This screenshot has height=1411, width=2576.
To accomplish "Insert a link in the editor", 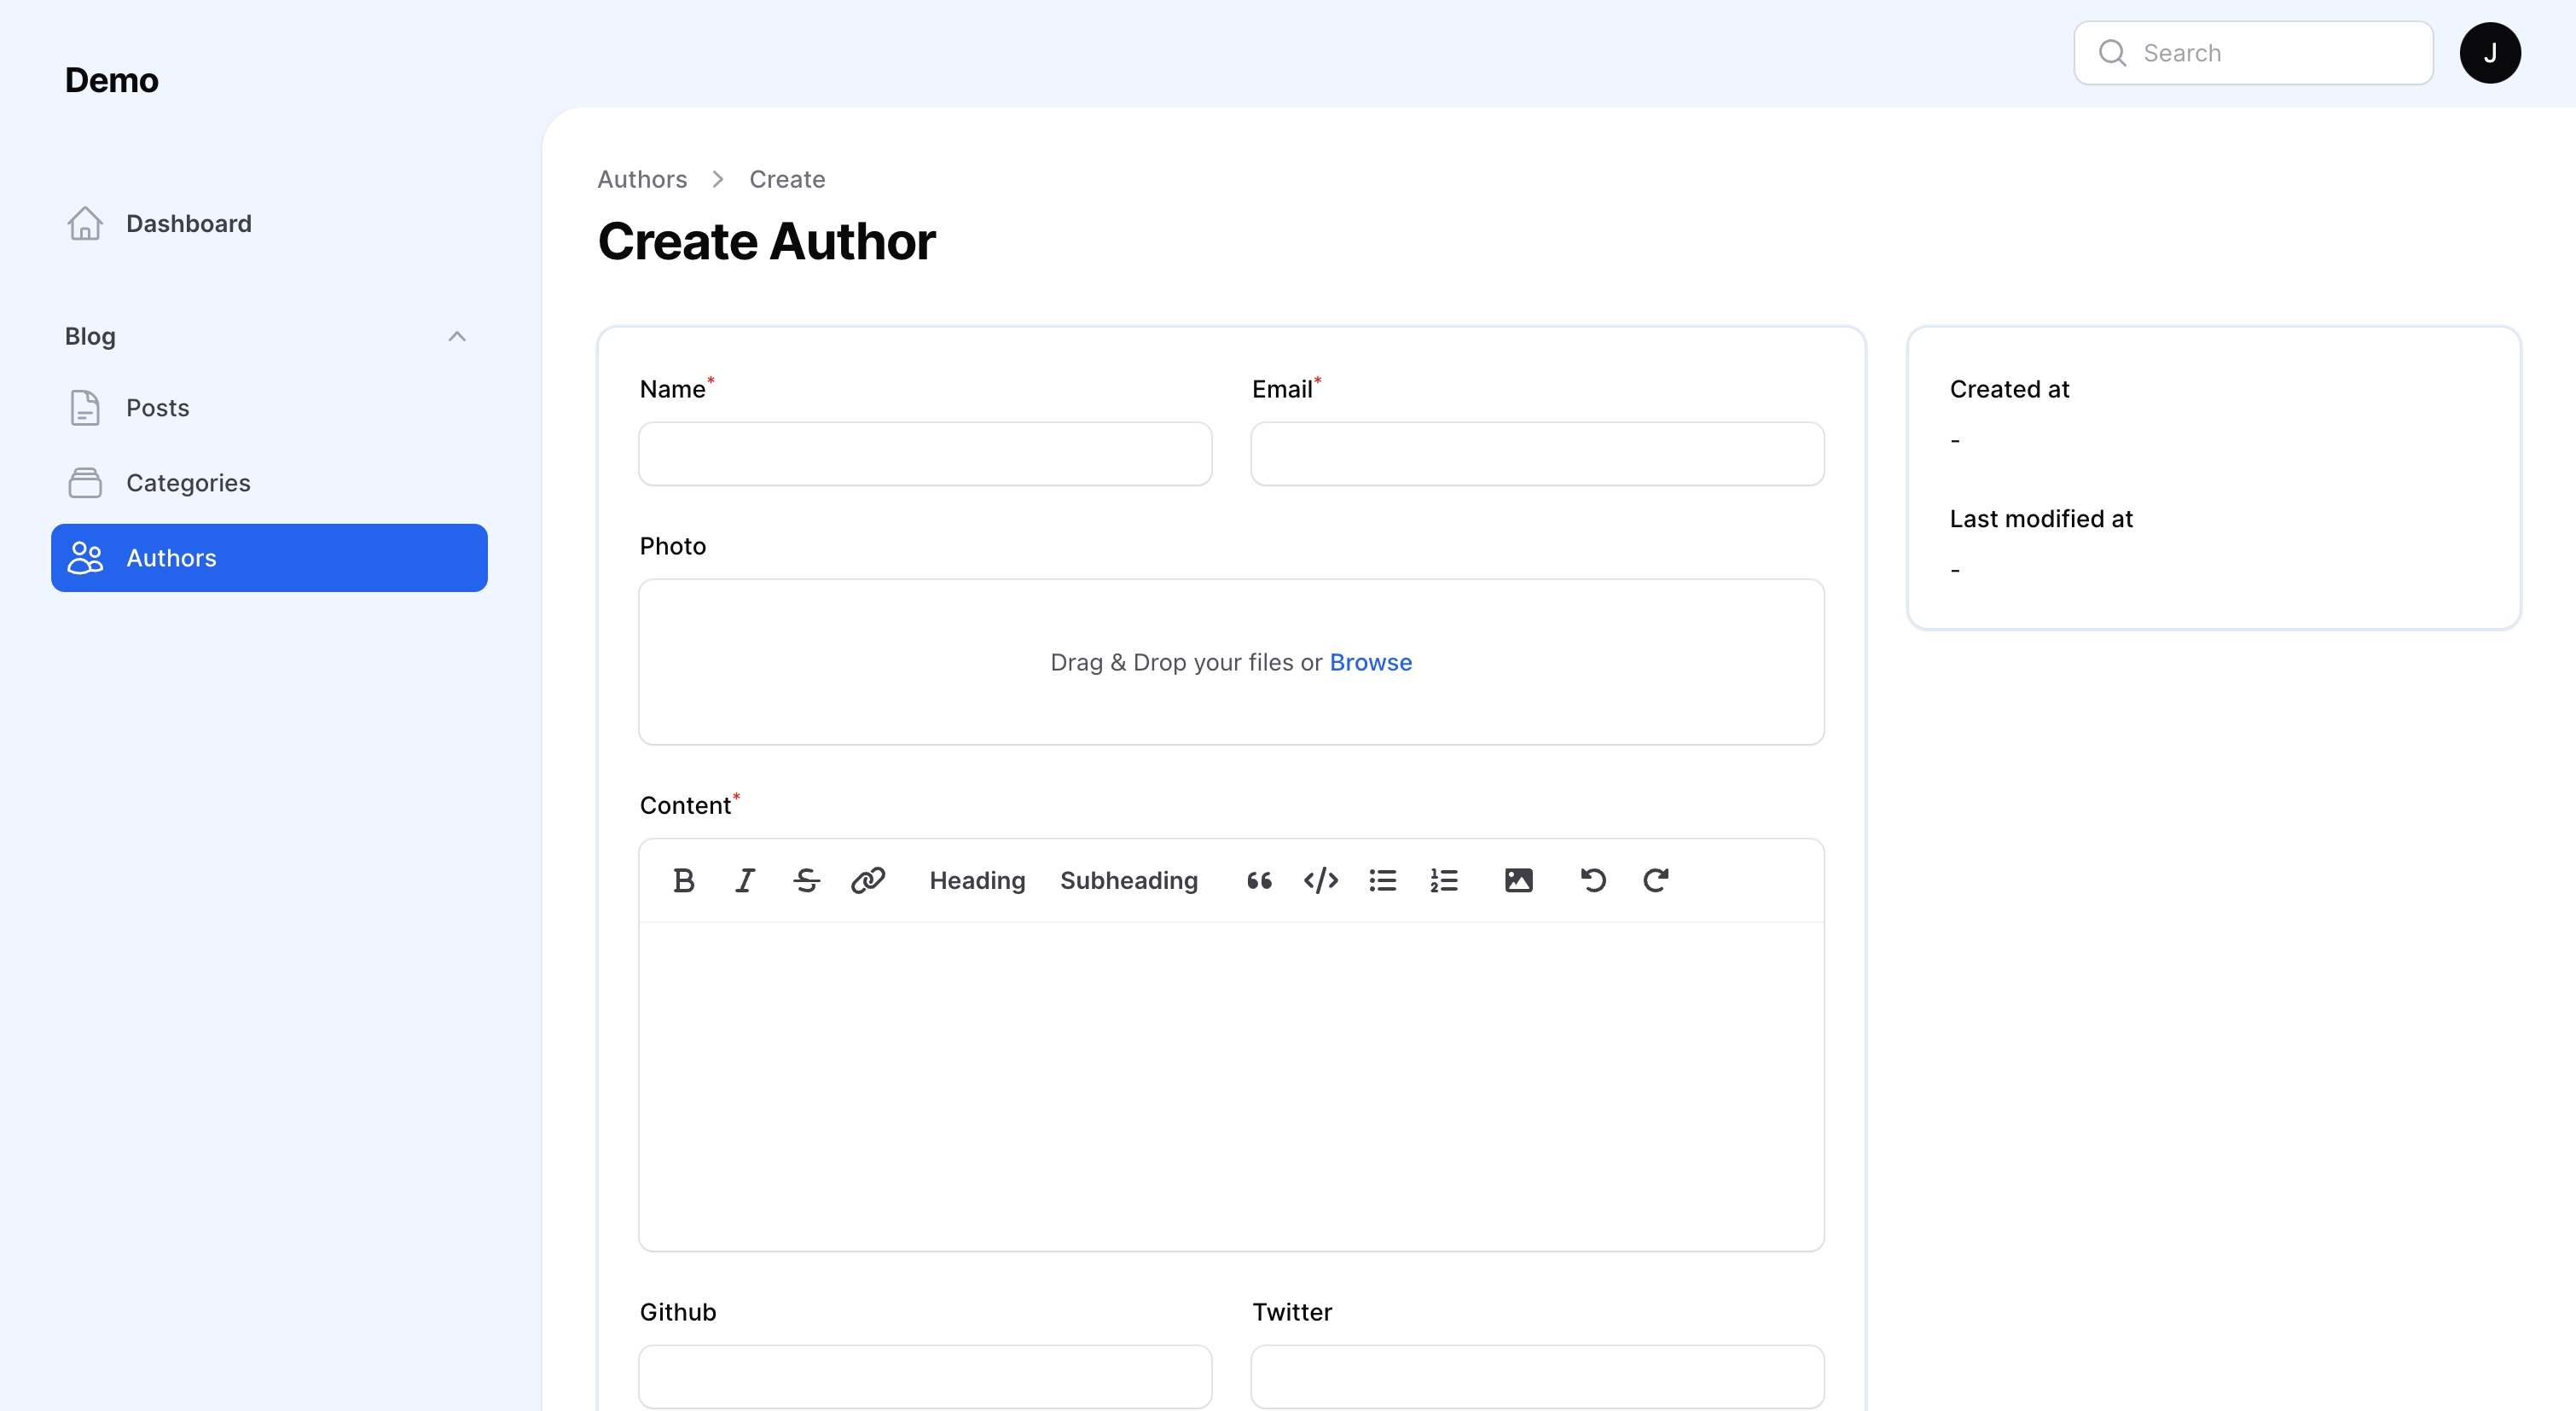I will pos(867,880).
